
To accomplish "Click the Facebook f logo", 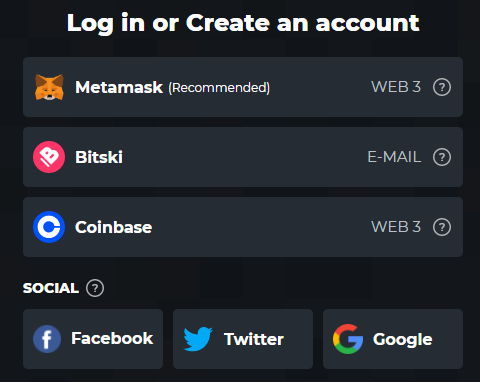I will coord(47,339).
